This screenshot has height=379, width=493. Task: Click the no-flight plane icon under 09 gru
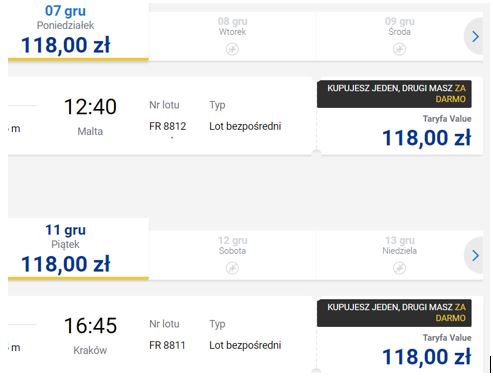tap(399, 49)
